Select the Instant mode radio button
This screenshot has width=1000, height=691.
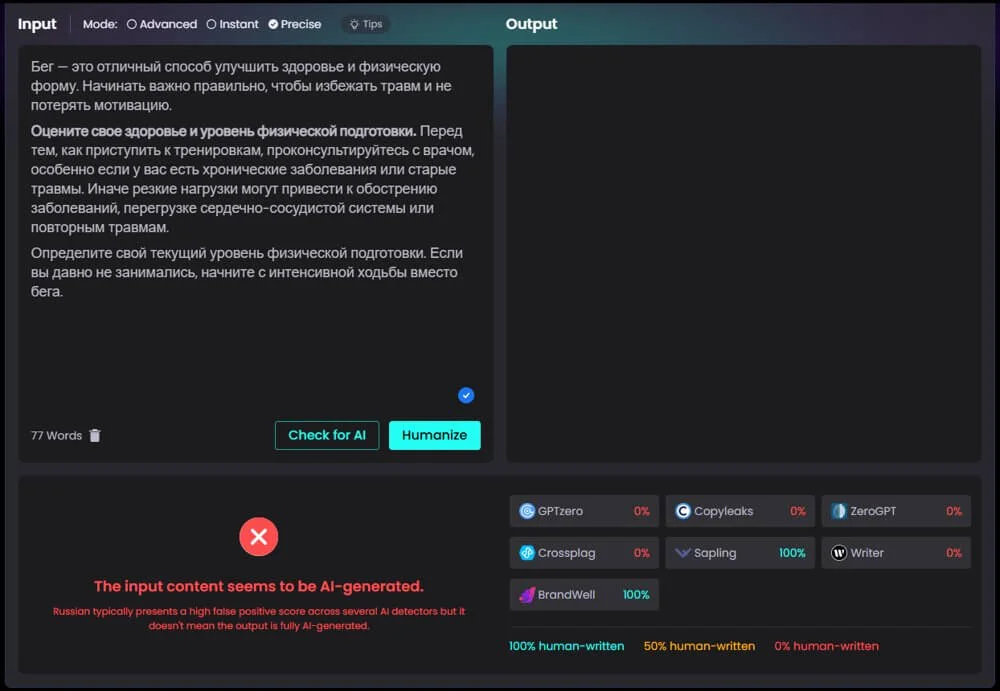(x=211, y=24)
